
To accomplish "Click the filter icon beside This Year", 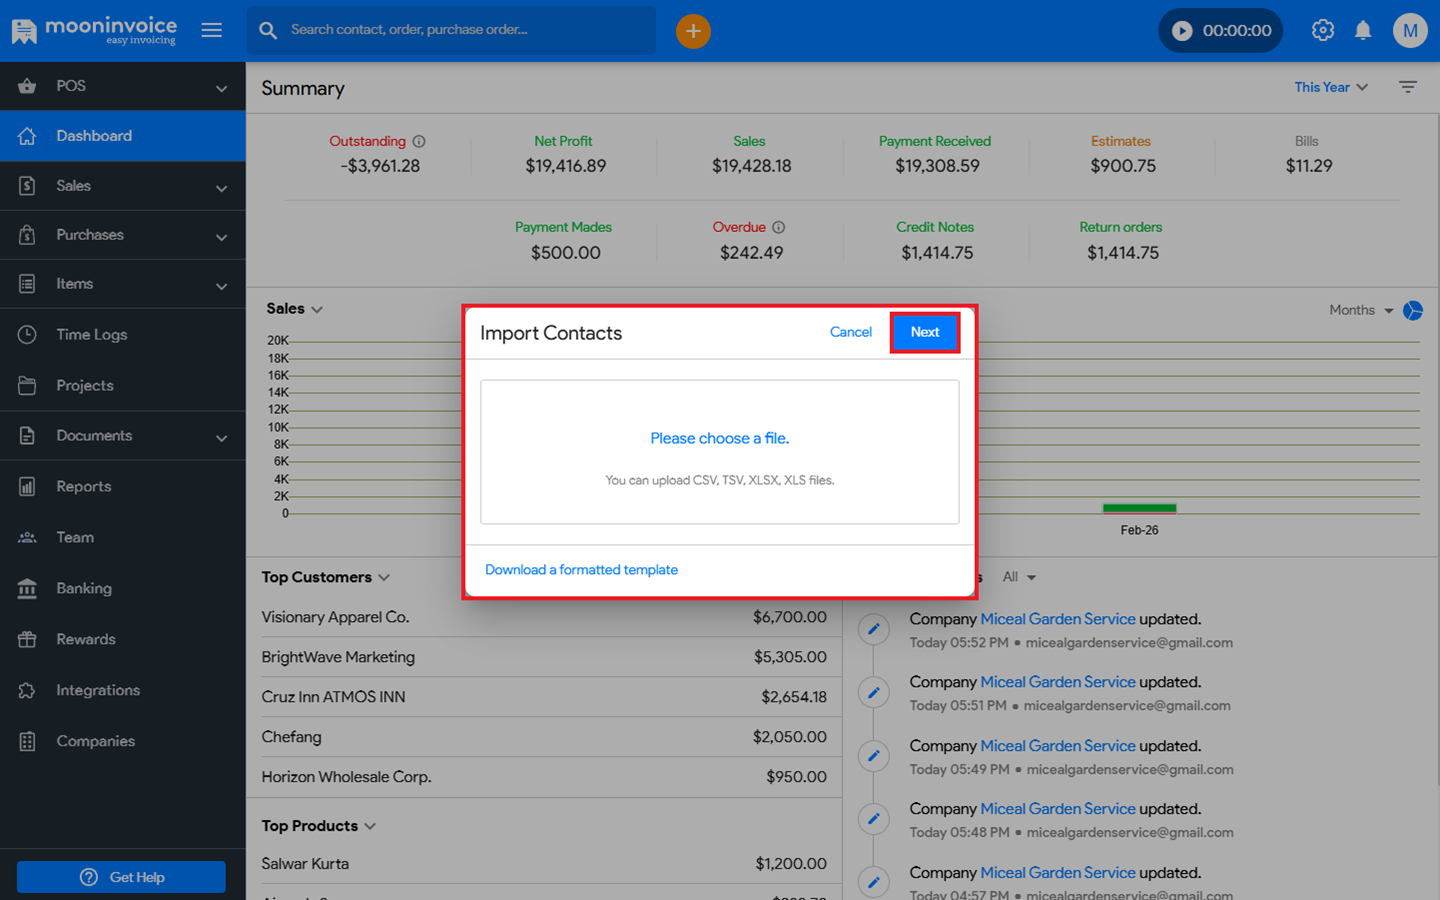I will click(x=1407, y=87).
